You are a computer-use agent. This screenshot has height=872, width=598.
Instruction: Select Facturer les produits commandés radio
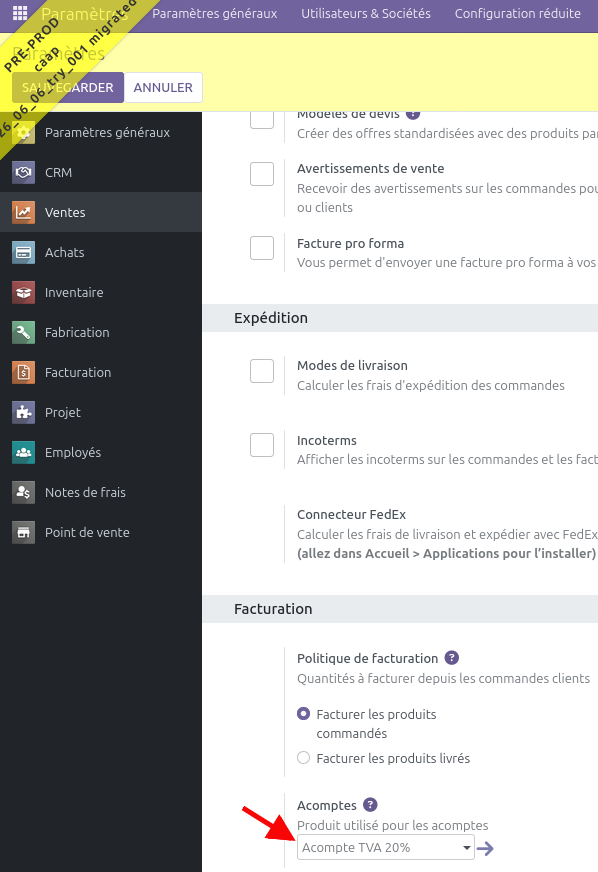tap(303, 714)
